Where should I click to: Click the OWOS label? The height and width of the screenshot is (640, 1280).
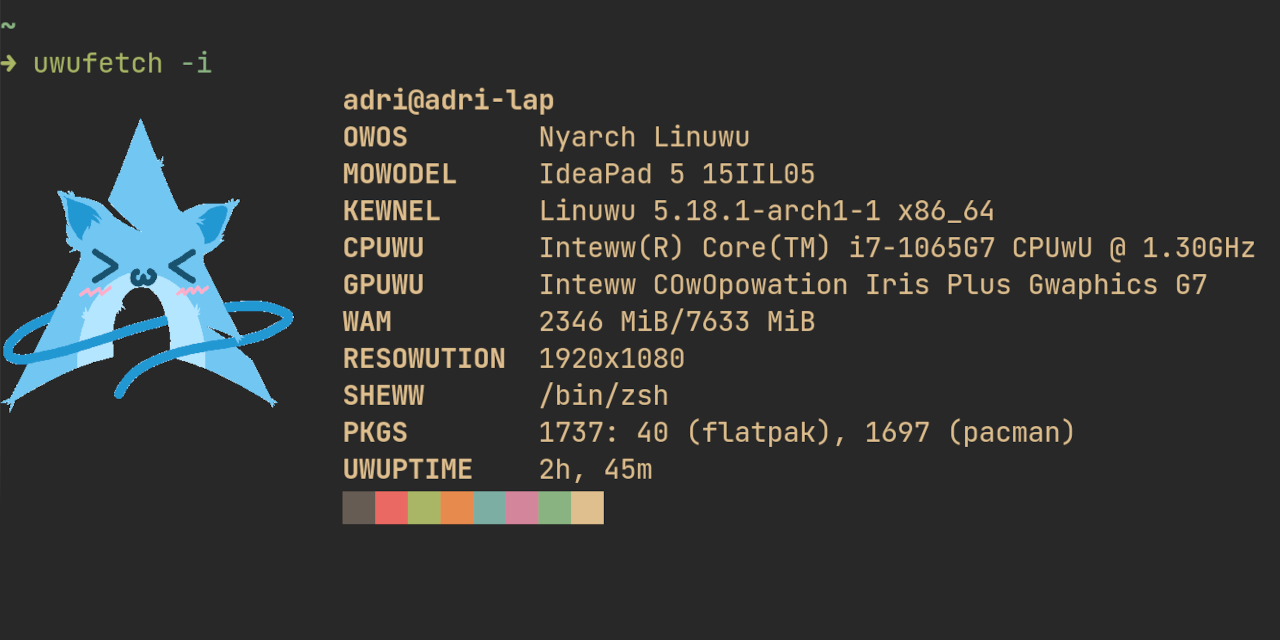[x=375, y=138]
